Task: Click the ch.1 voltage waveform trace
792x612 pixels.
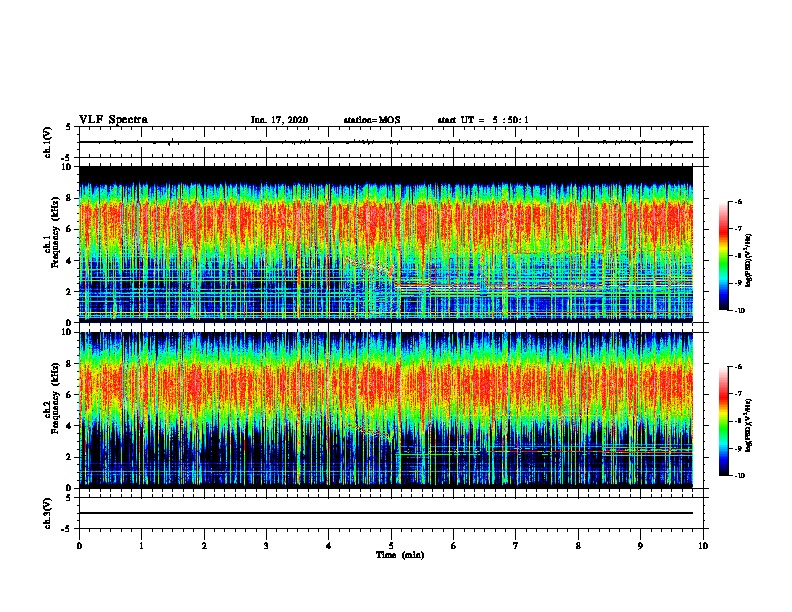Action: (386, 142)
